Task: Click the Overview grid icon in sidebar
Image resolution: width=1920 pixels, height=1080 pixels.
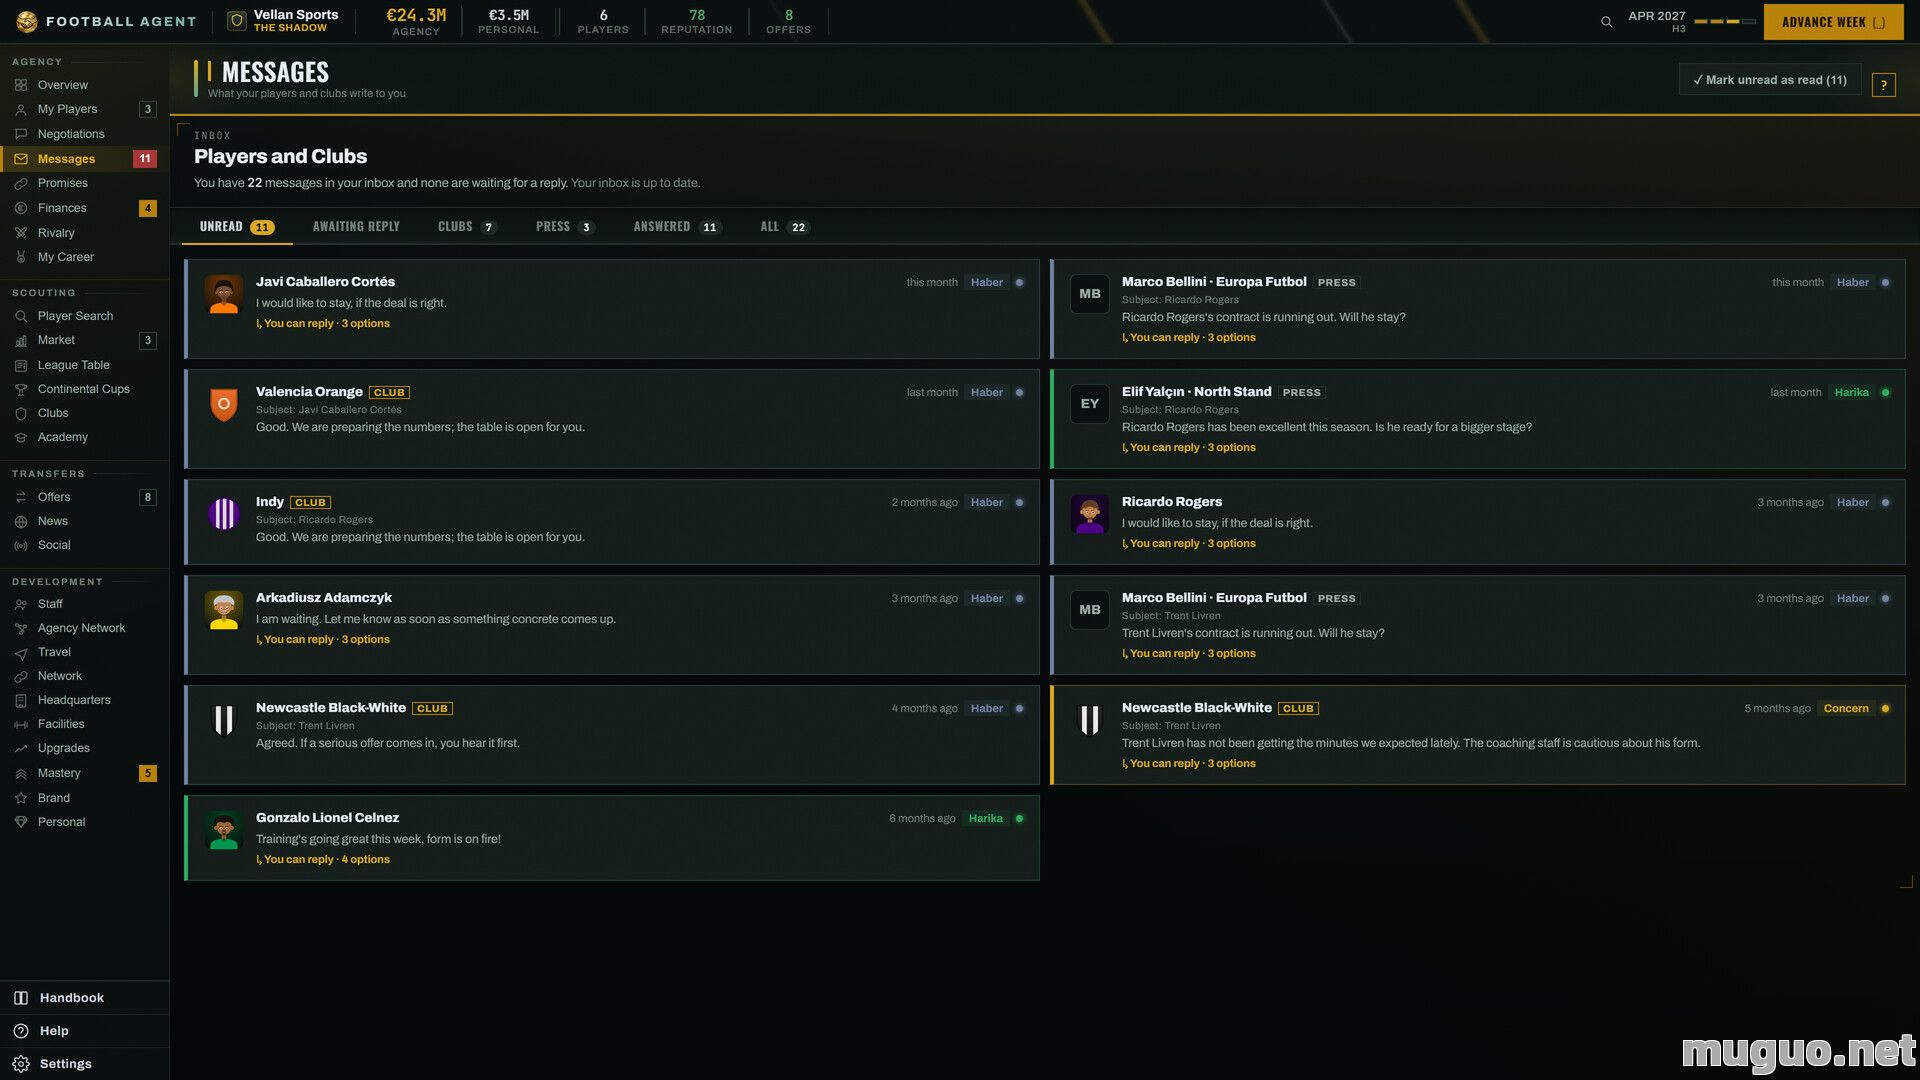Action: coord(21,85)
